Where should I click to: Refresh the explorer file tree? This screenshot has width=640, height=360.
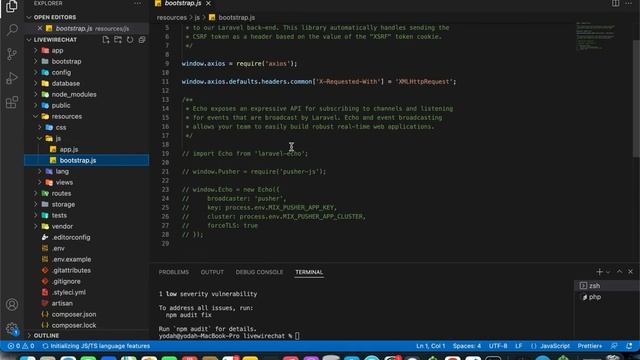click(130, 40)
